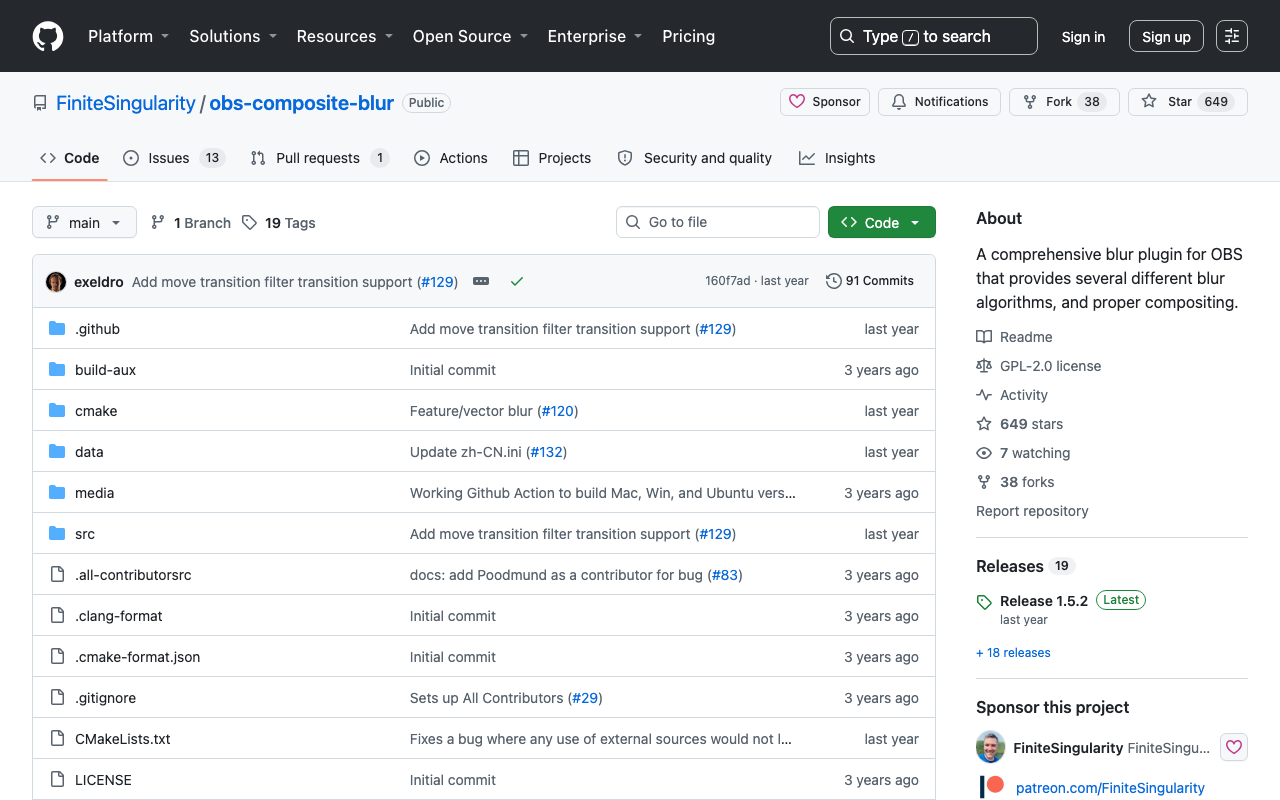Viewport: 1280px width, 800px height.
Task: Expand the Platform menu
Action: click(x=128, y=36)
